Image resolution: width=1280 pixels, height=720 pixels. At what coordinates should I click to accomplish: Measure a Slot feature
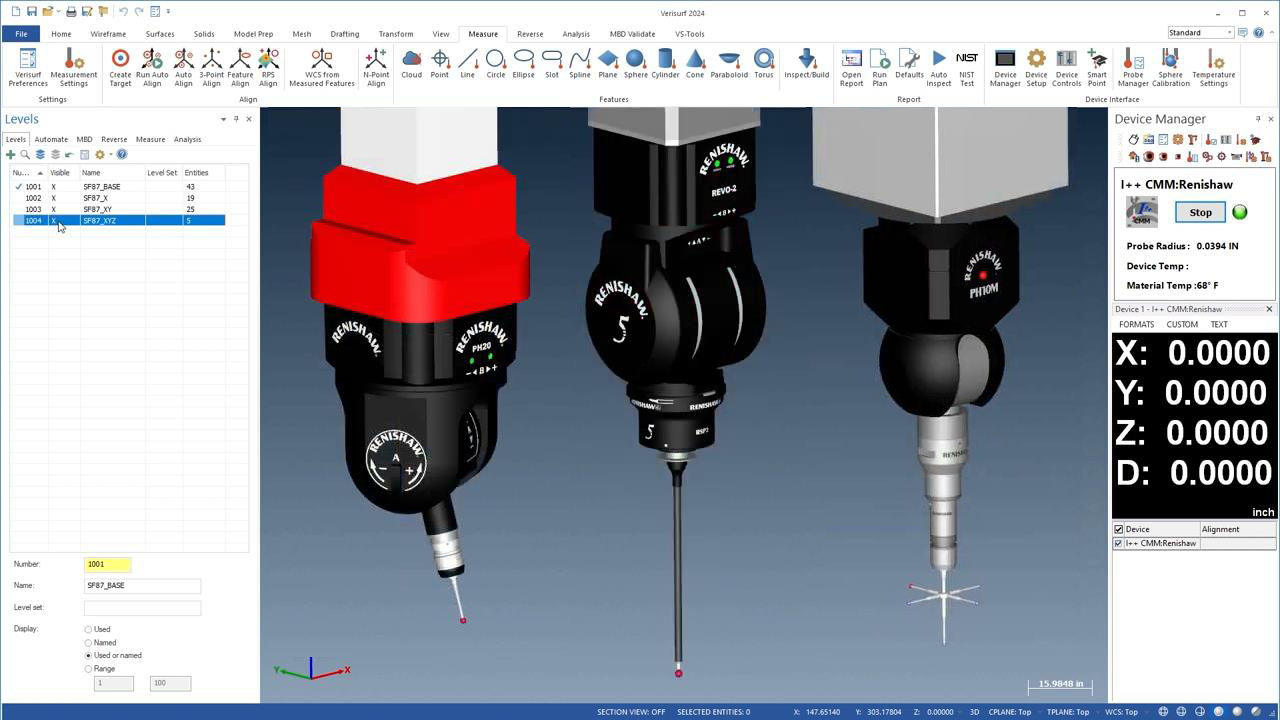click(552, 64)
